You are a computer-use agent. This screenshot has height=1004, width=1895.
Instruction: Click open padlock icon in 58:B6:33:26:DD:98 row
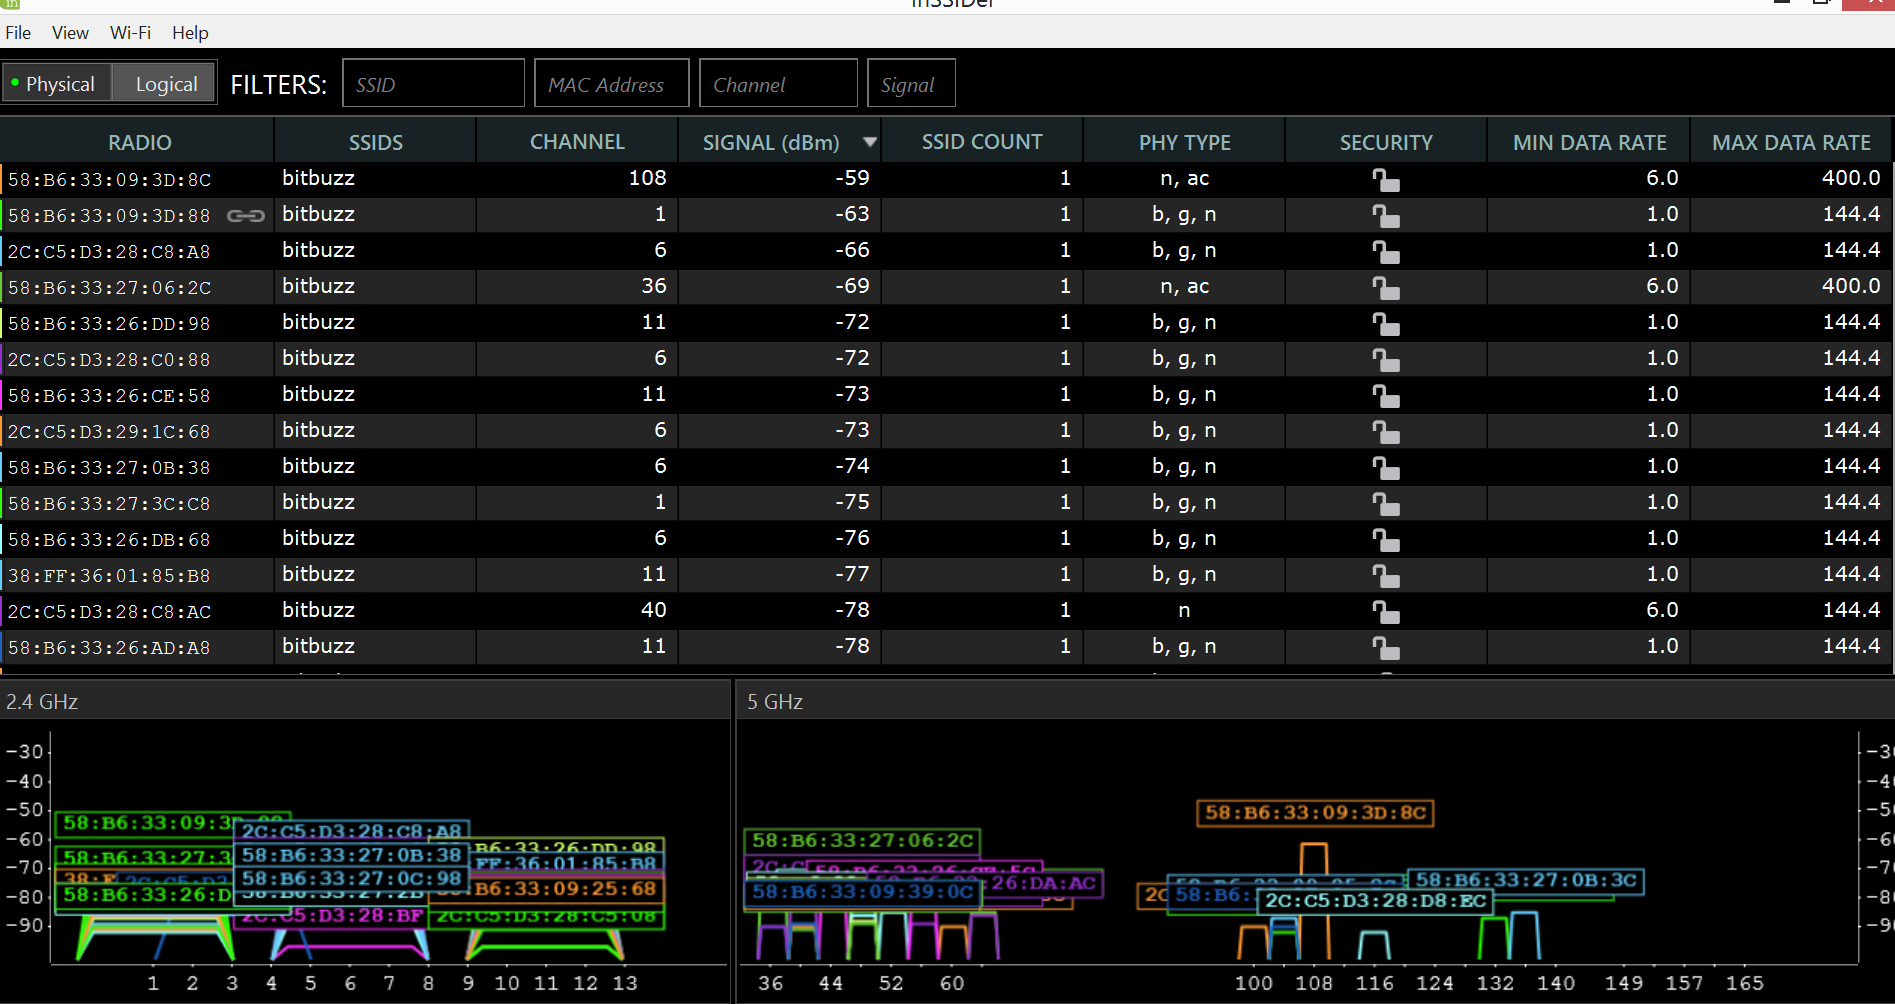1385,324
